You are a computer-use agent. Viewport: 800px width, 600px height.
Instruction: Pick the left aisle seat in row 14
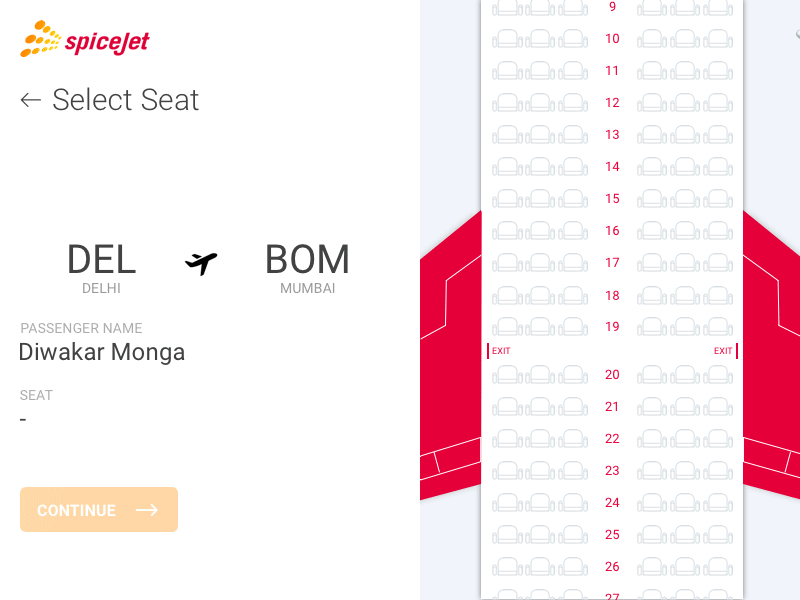573,167
